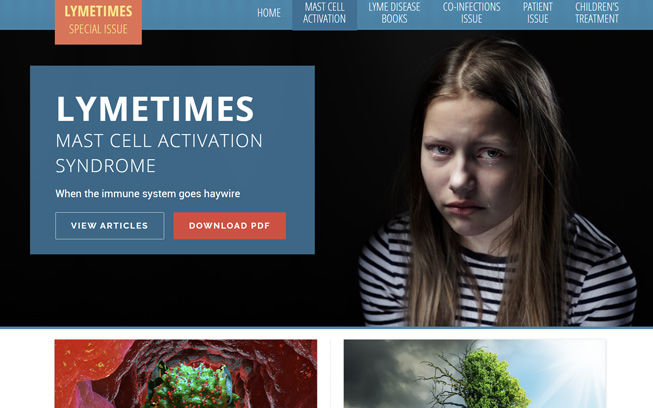Click the LymeTimes Special Issue logo
Screen dimensions: 653x408
(98, 21)
